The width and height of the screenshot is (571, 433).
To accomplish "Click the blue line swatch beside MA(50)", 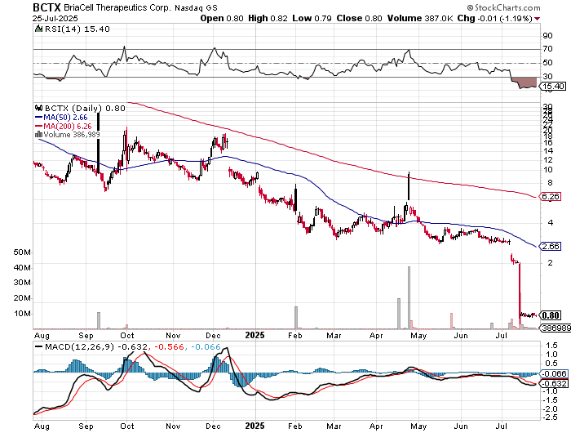I will click(39, 117).
